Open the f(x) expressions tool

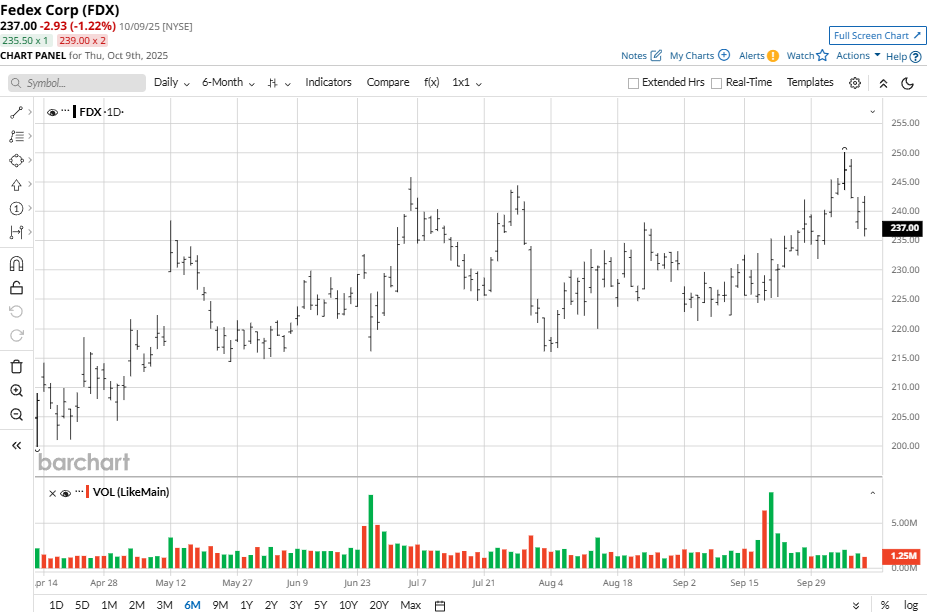click(431, 82)
